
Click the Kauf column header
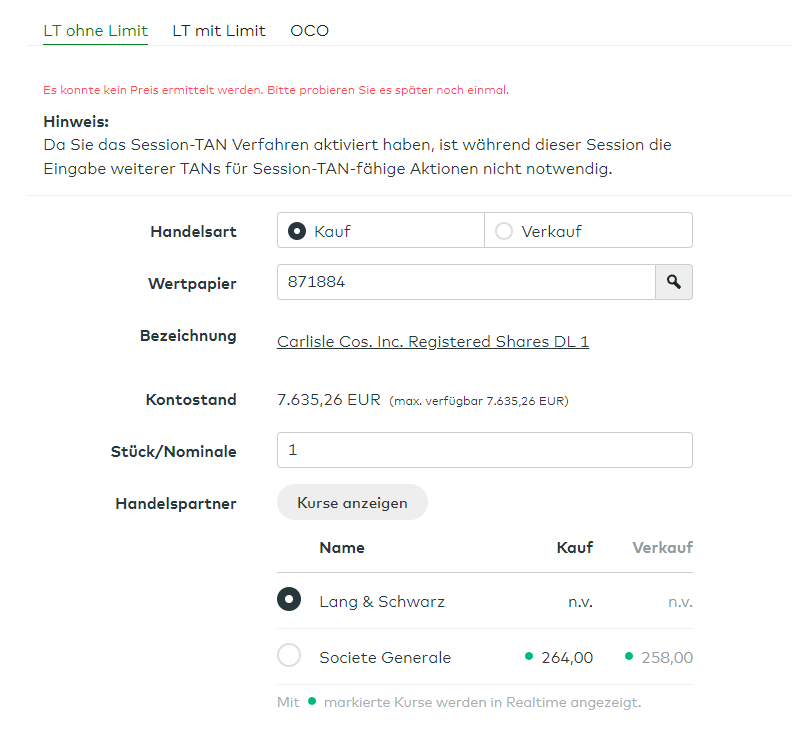point(574,548)
